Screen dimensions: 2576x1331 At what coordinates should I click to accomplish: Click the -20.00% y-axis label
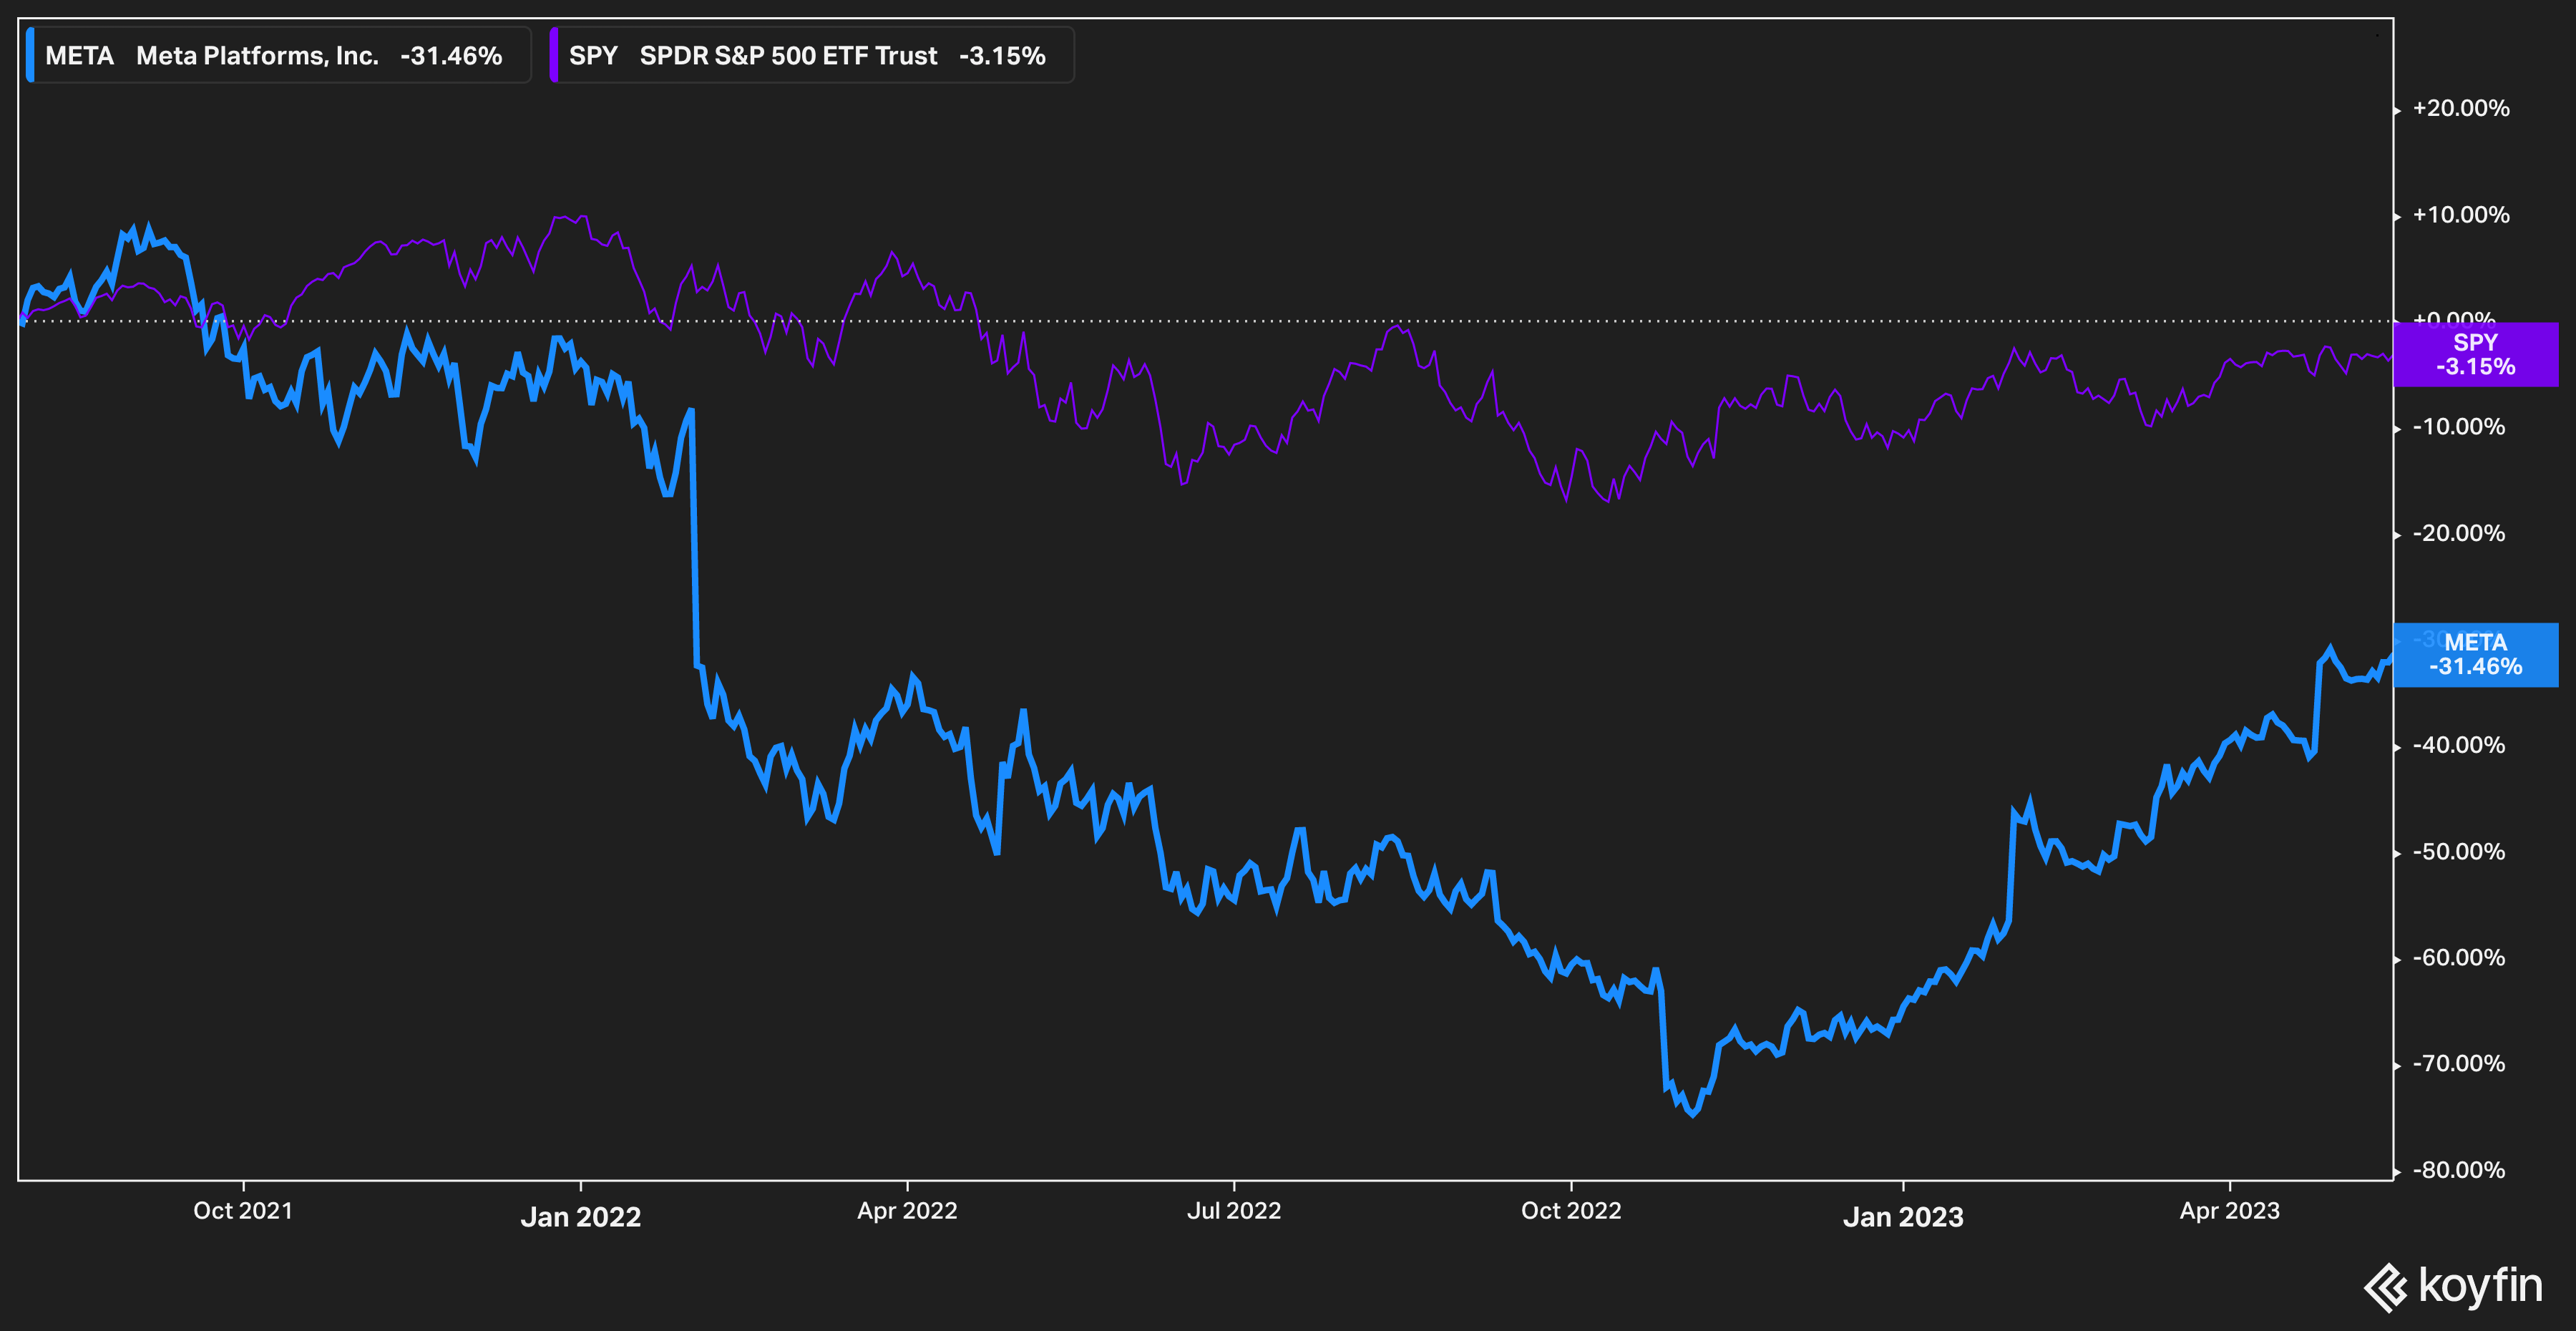click(x=2458, y=534)
